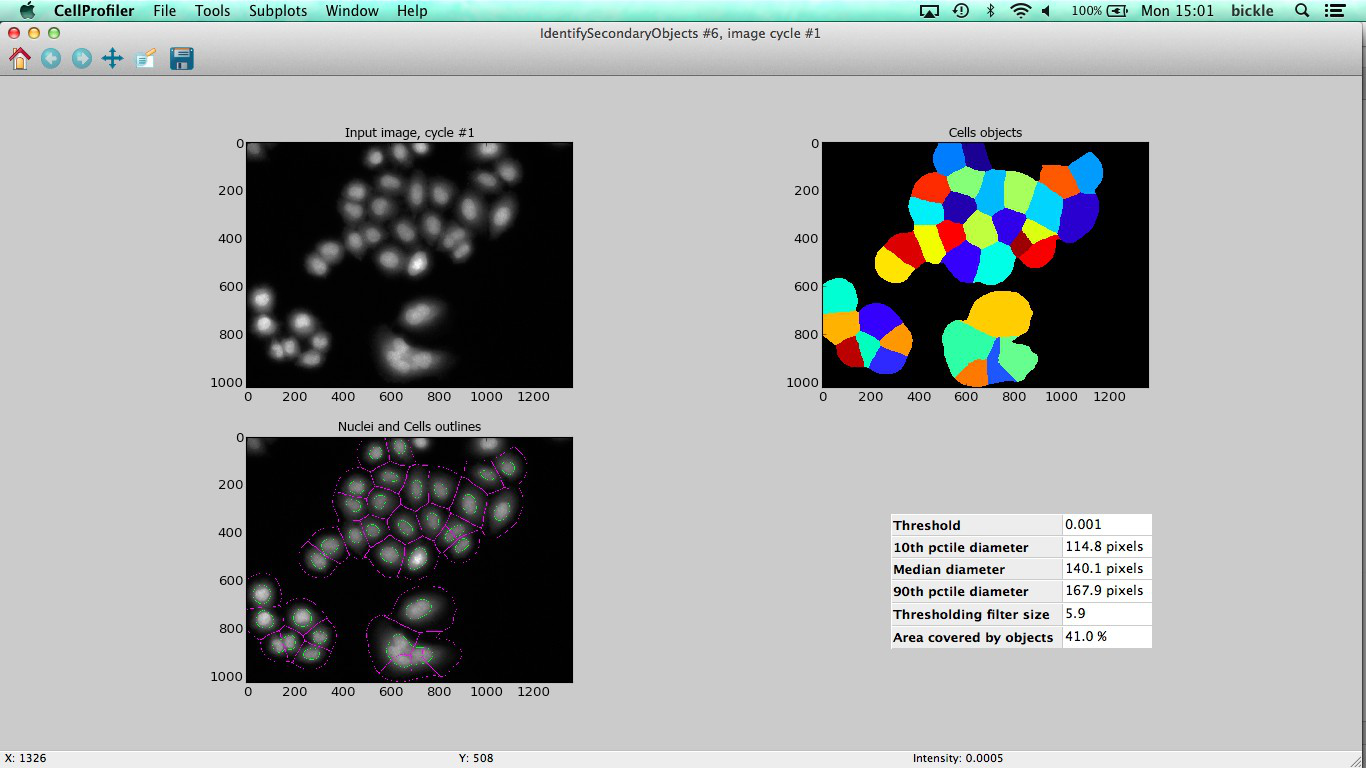Open the Wi-Fi status menu
The width and height of the screenshot is (1366, 768).
[1020, 11]
